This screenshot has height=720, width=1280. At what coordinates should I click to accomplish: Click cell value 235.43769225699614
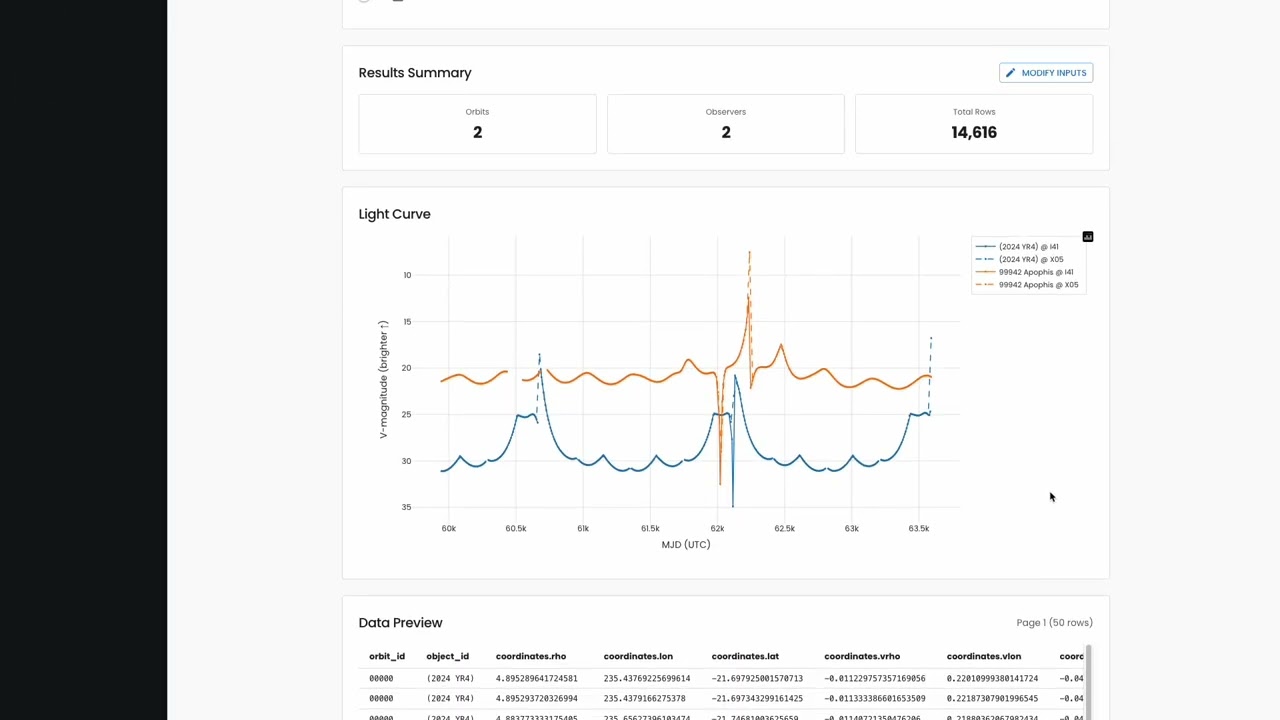[x=647, y=678]
